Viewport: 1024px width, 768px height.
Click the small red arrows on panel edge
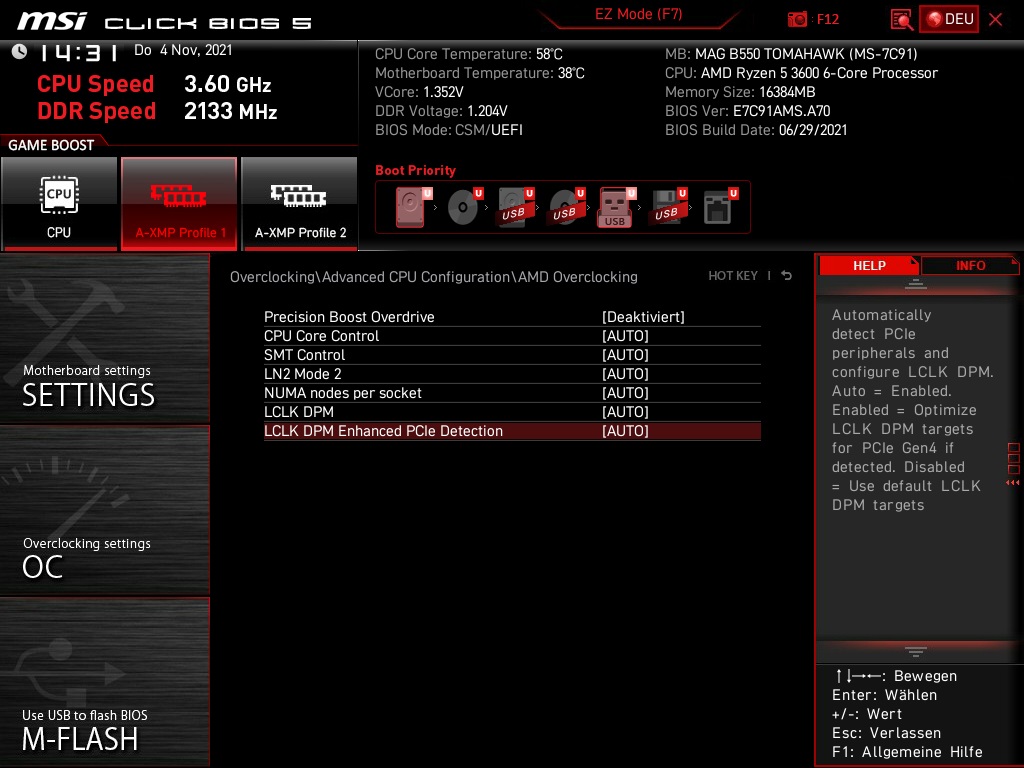click(1013, 483)
